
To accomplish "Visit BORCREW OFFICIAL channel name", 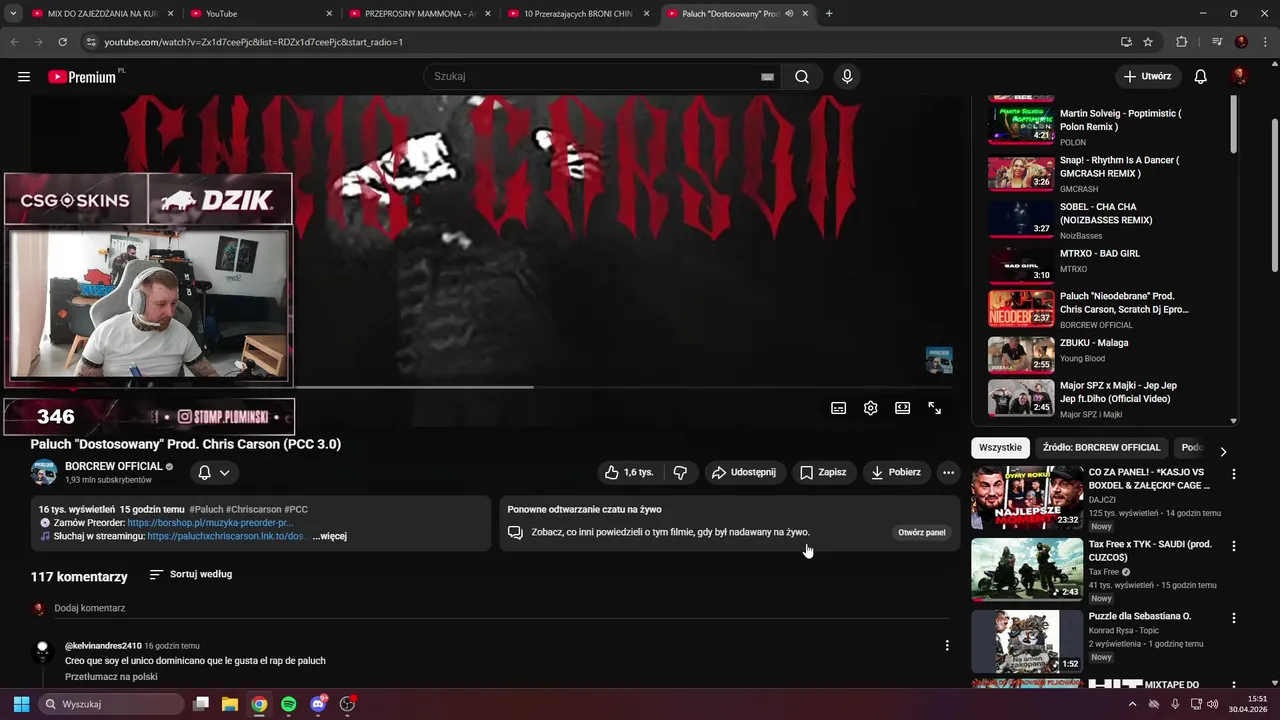I will tap(114, 466).
